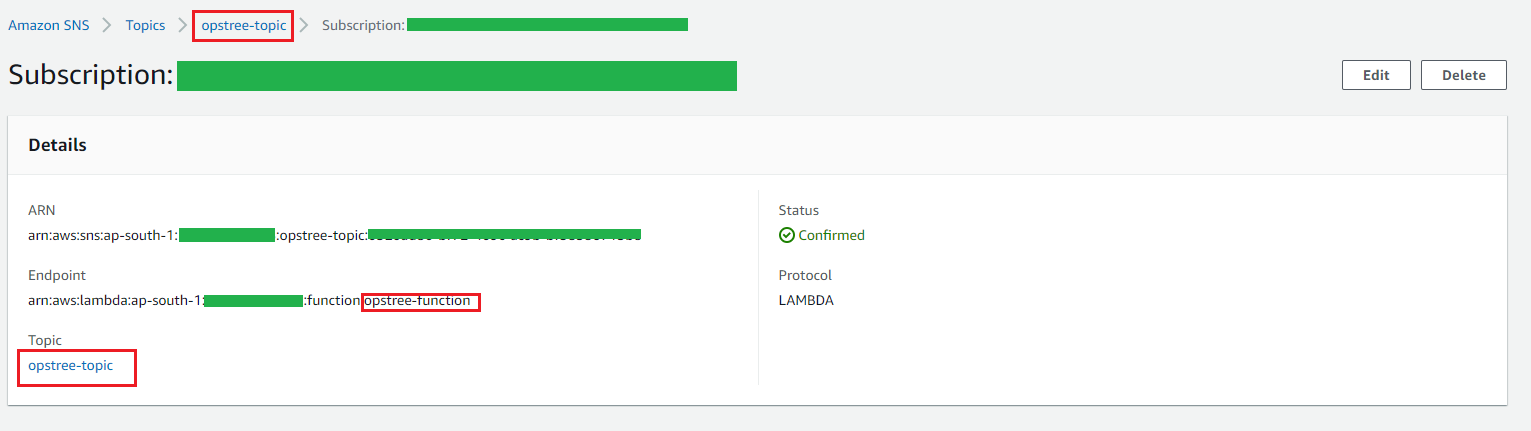Click the LAMBDA protocol value
Screen dimensions: 1531x431
806,300
